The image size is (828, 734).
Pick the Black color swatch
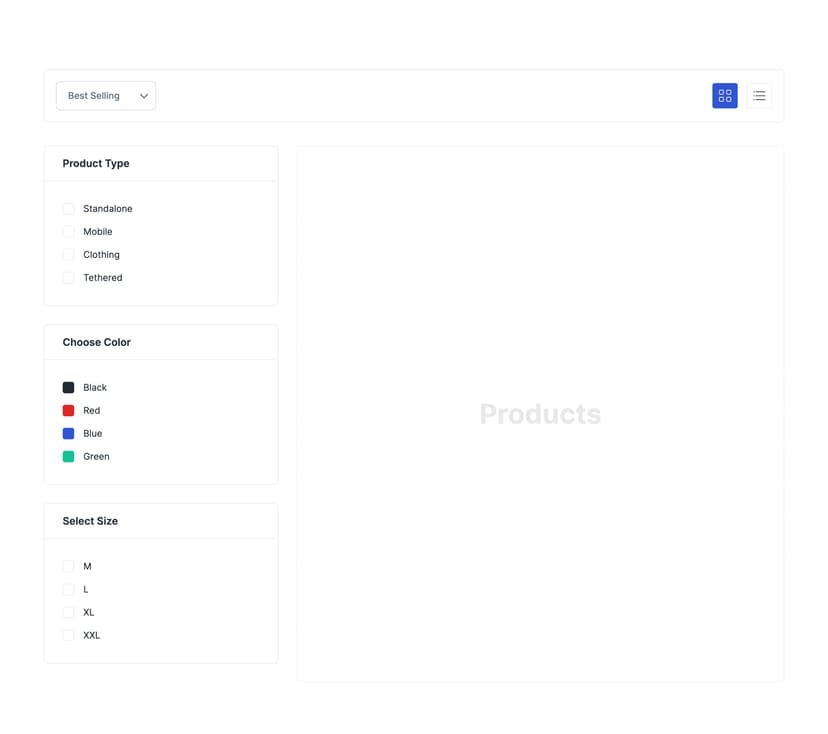[x=68, y=387]
